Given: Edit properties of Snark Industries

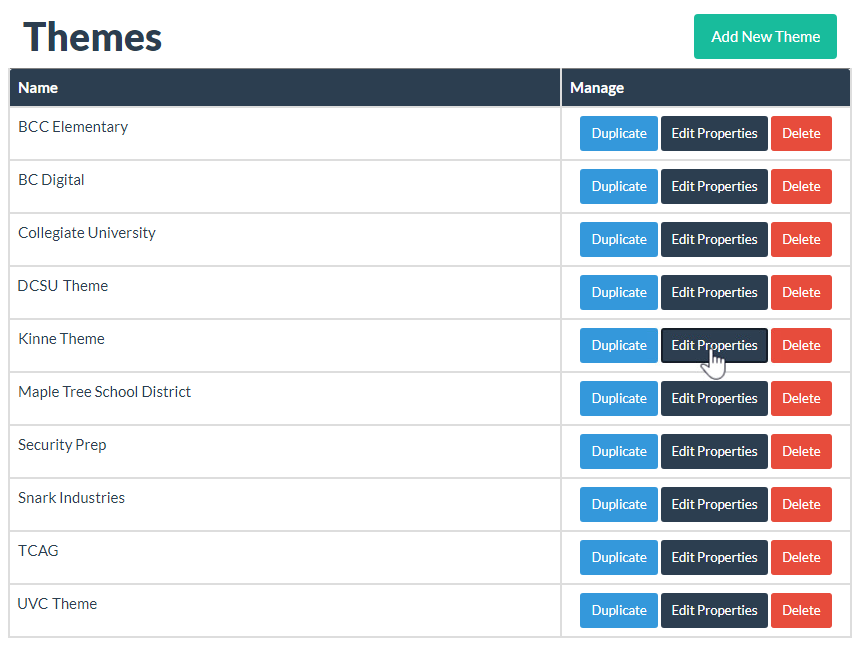Looking at the screenshot, I should tap(714, 505).
